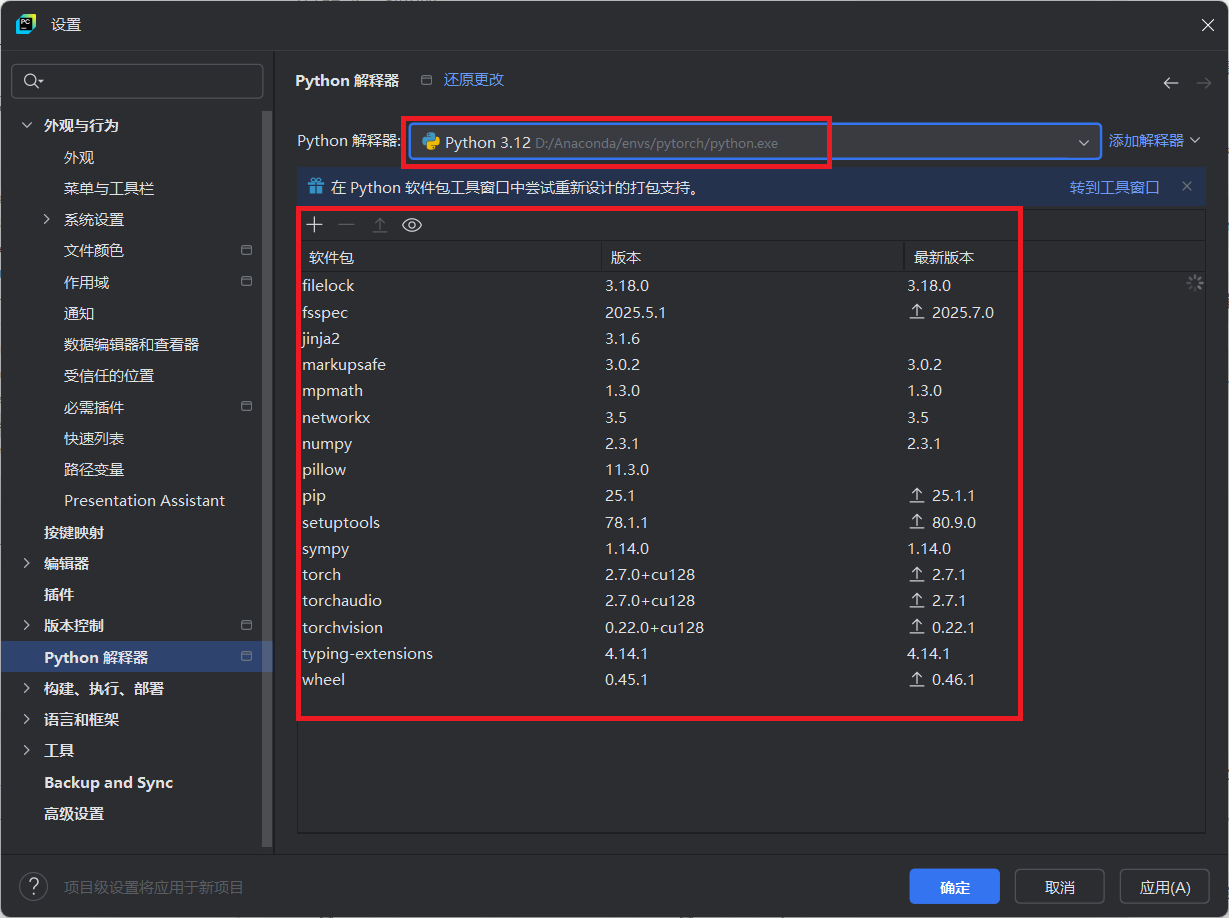Collapse the 外观与行为 section
The width and height of the screenshot is (1229, 918).
click(x=26, y=125)
